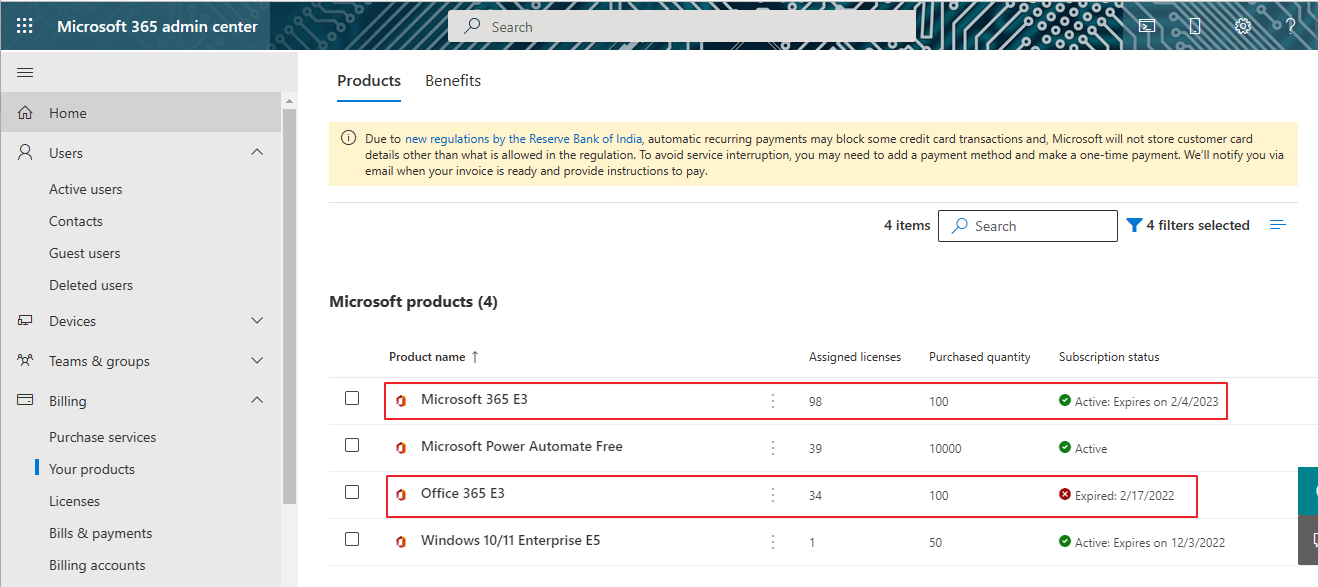Image resolution: width=1318 pixels, height=587 pixels.
Task: Click purchased quantity '10000'
Action: pos(945,449)
